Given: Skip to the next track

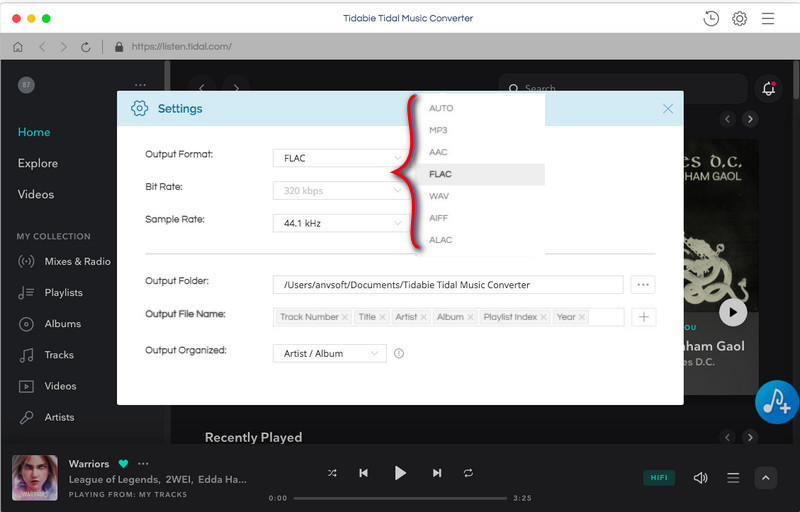Looking at the screenshot, I should tap(437, 473).
